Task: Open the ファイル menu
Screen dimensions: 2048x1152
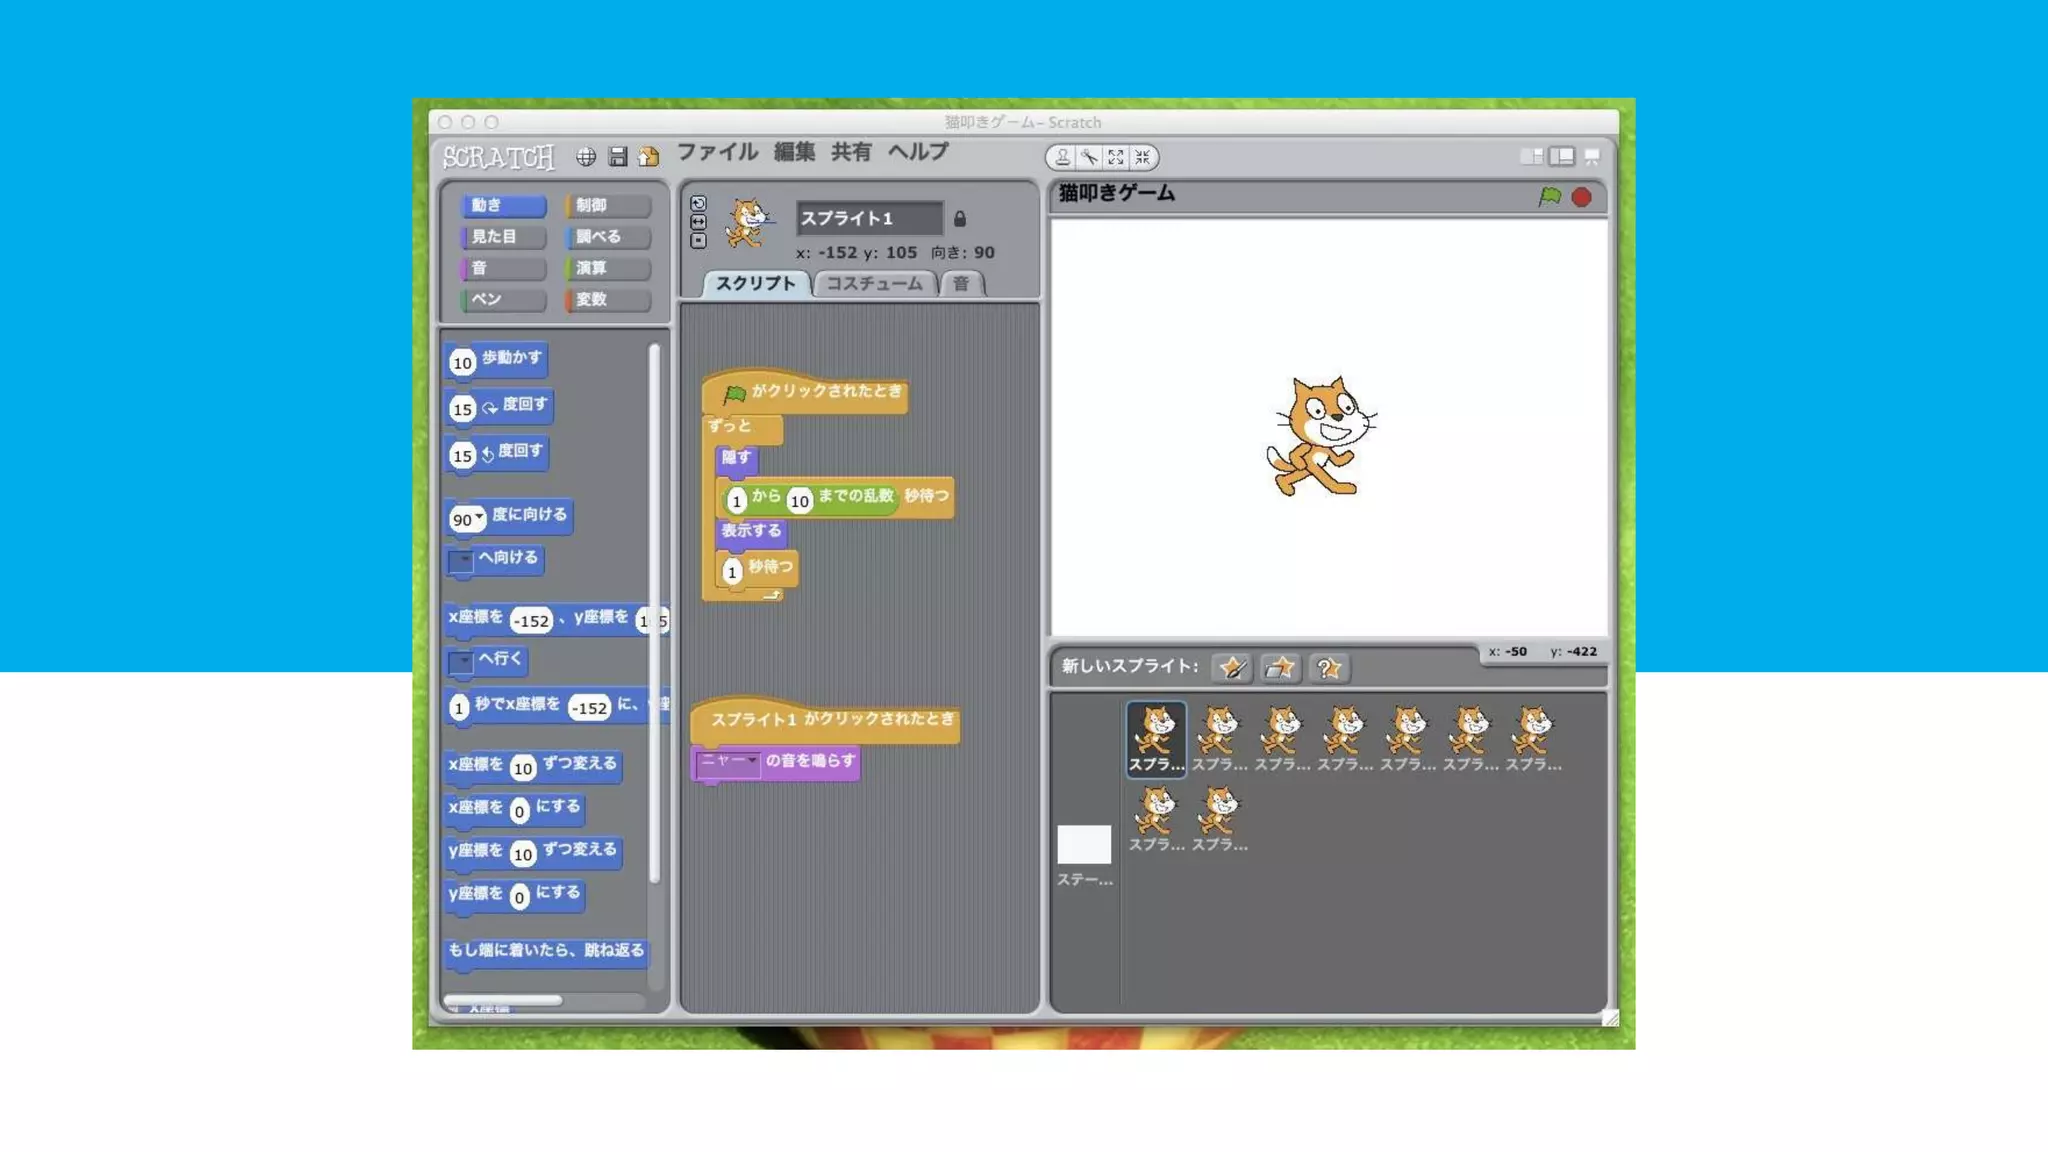Action: (x=717, y=152)
